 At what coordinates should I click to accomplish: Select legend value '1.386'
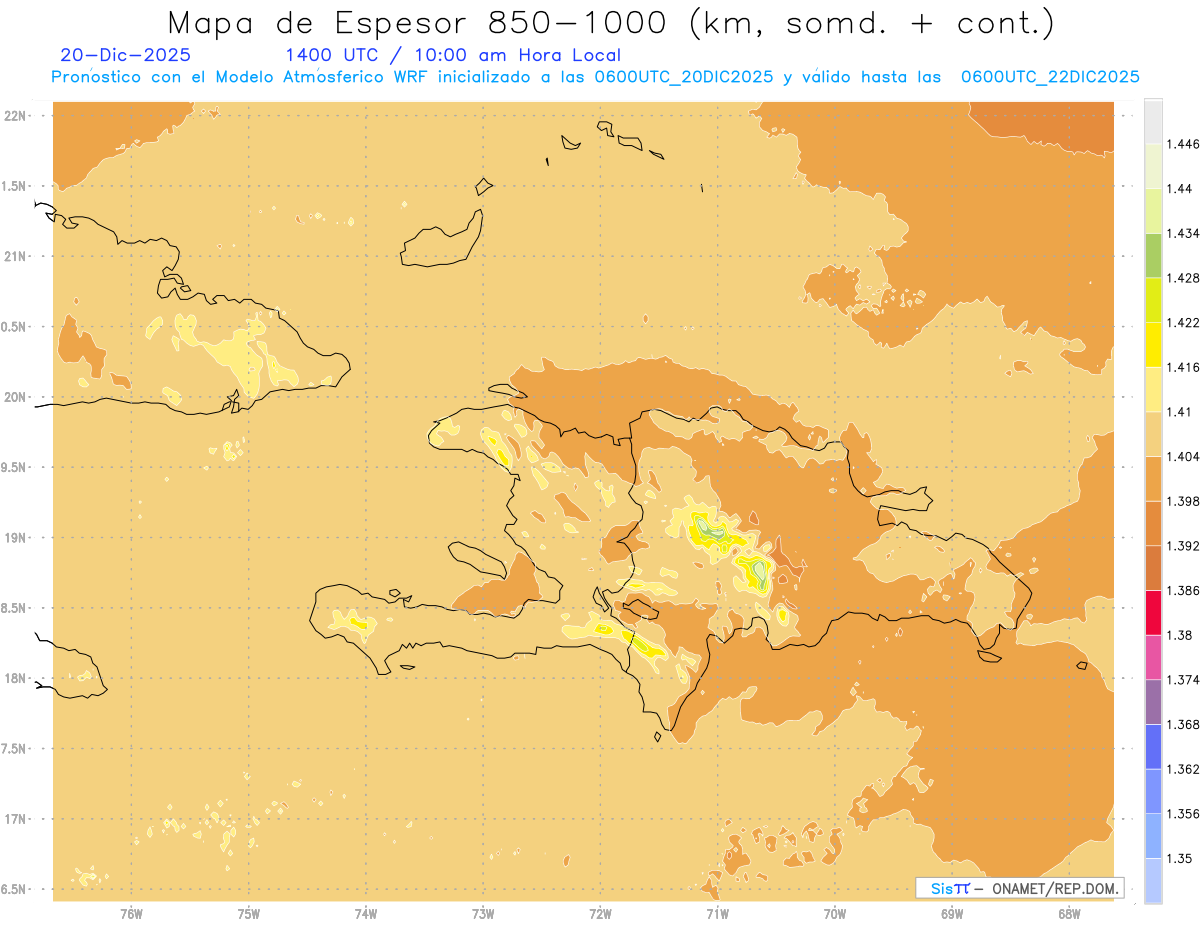1183,591
